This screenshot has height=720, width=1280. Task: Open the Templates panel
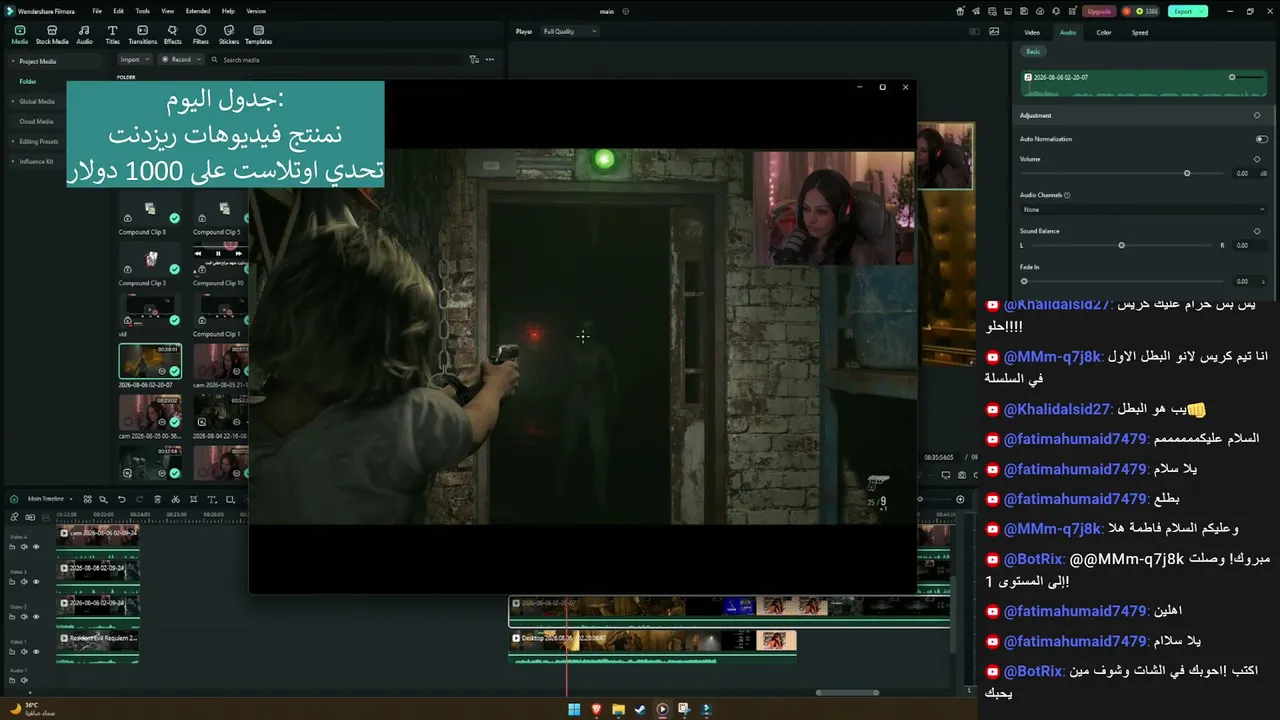(x=258, y=35)
